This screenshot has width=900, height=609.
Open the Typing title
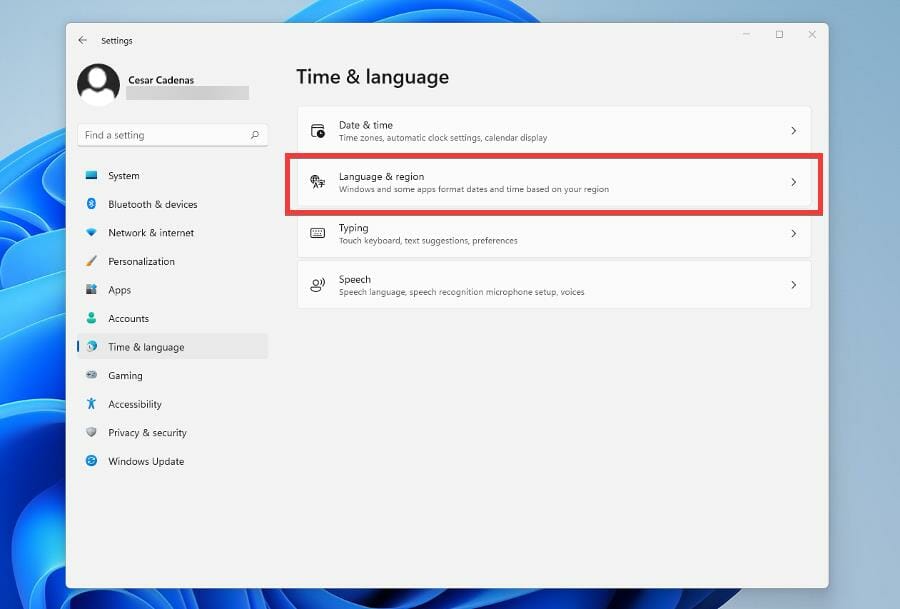pyautogui.click(x=354, y=228)
